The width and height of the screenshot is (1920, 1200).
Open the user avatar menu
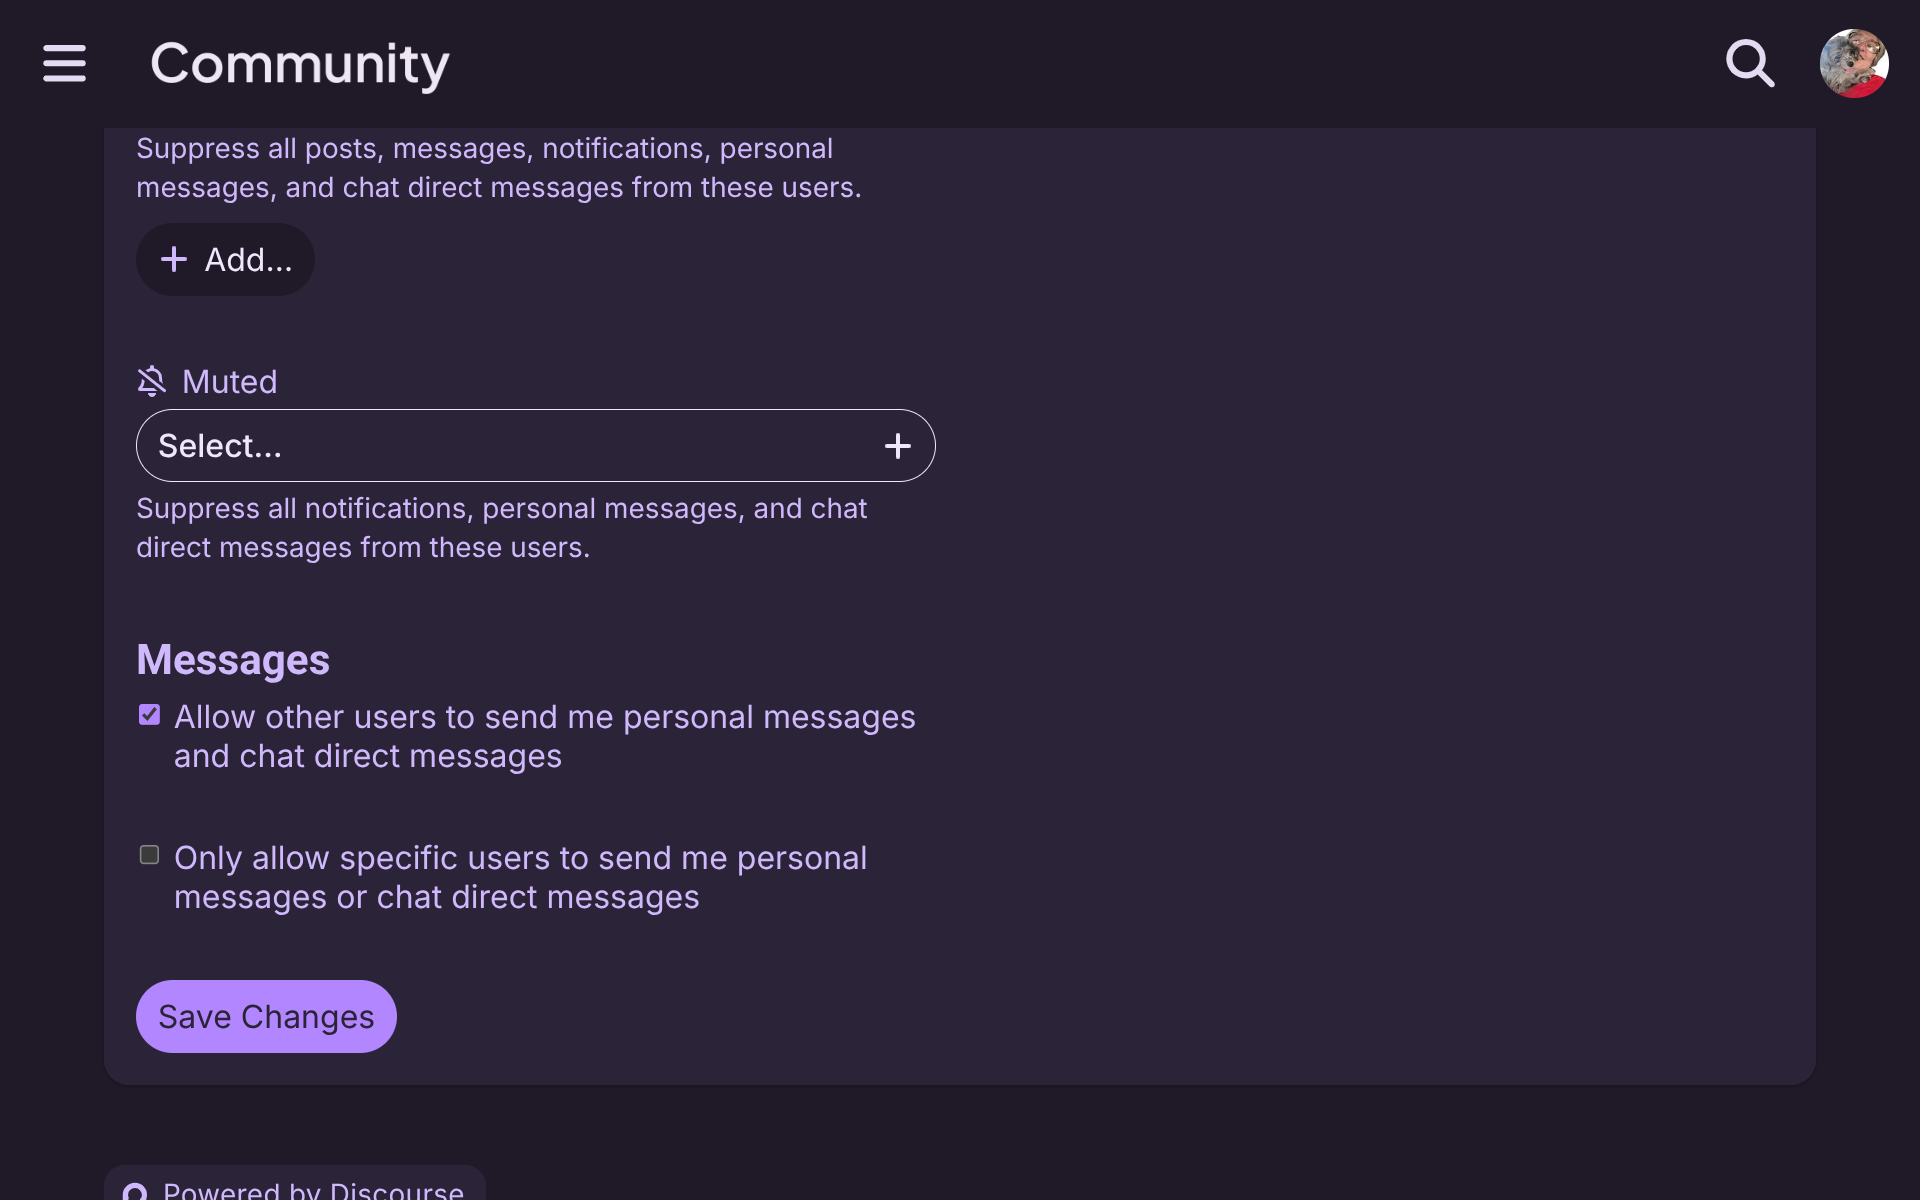[x=1854, y=64]
